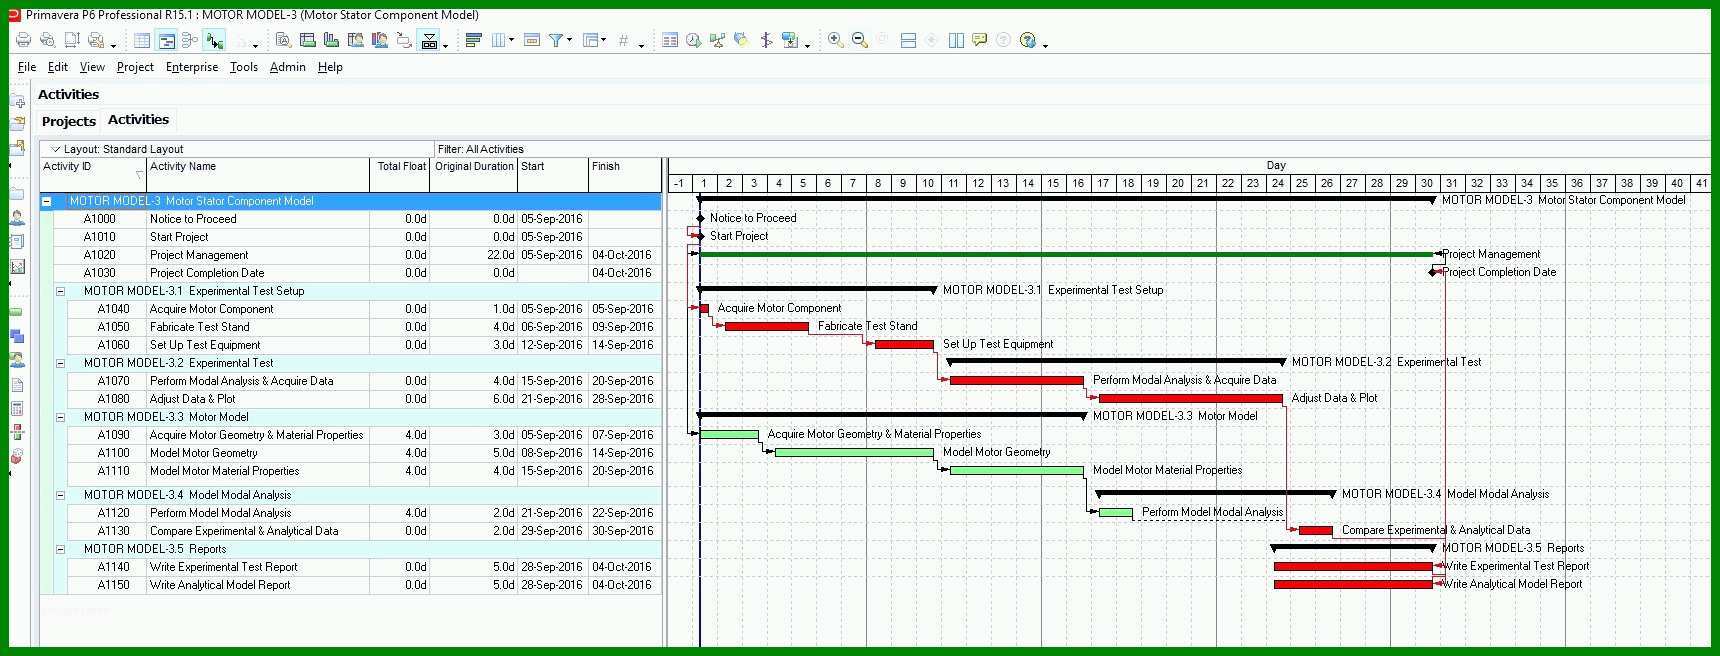Click the Total Float column header
This screenshot has width=1720, height=656.
coord(400,174)
